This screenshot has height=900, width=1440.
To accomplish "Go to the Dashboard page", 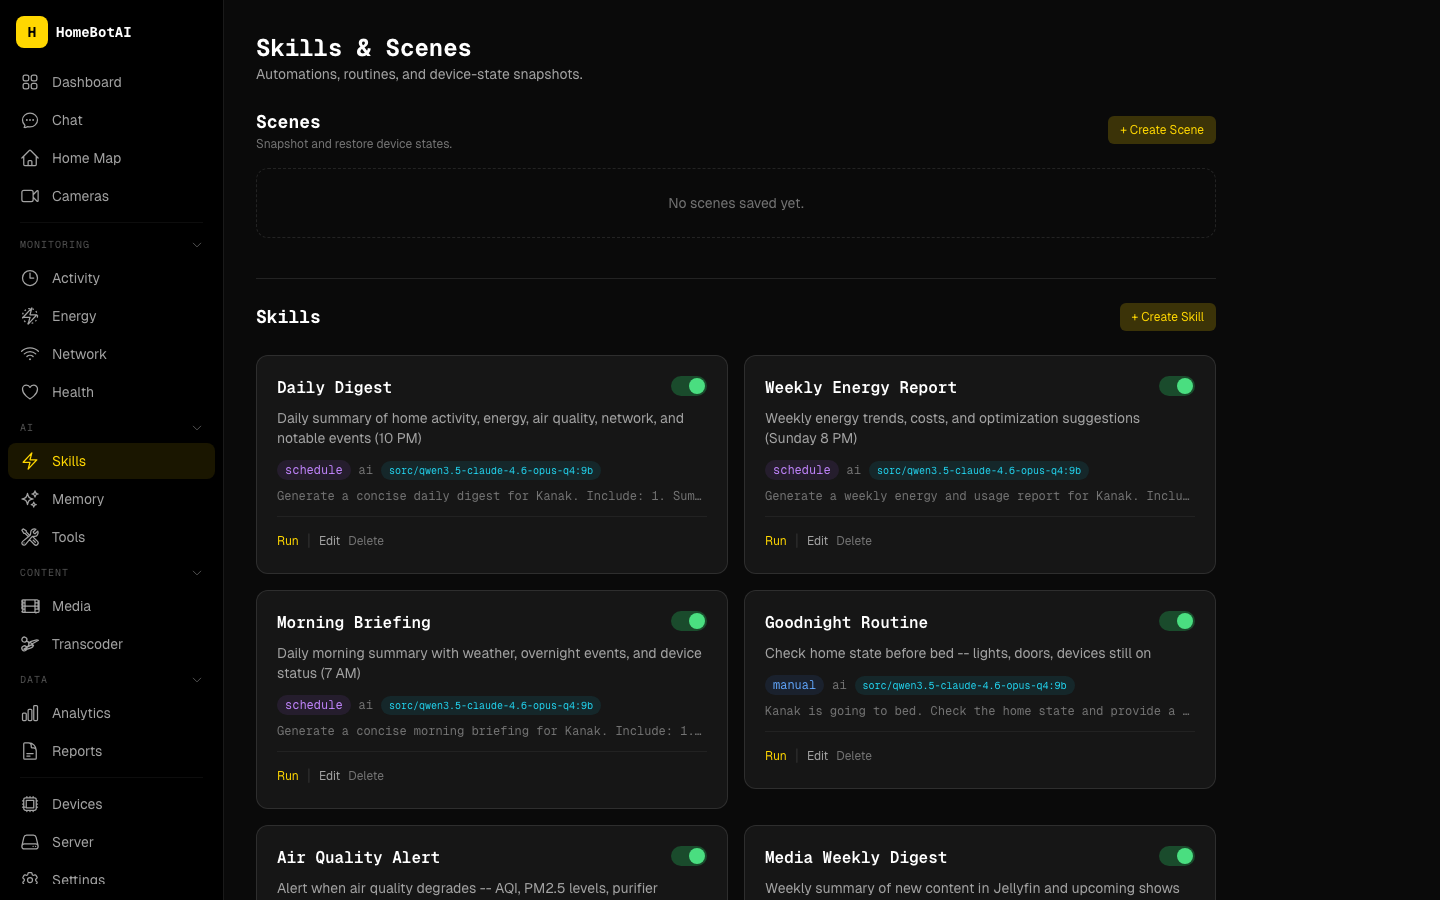I will point(86,82).
